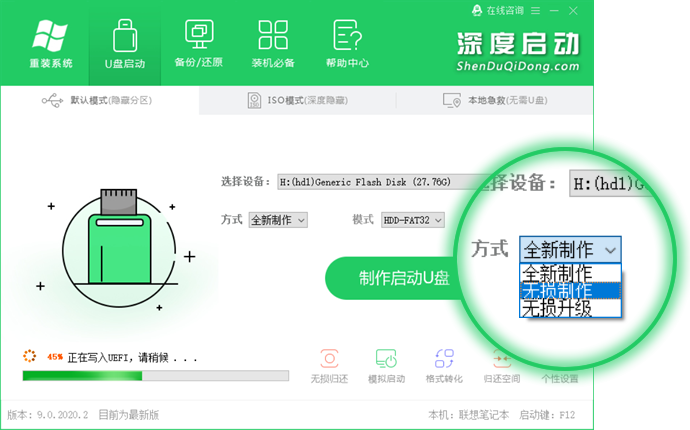
Task: Select the U盘启动 toolbar icon
Action: coord(125,36)
